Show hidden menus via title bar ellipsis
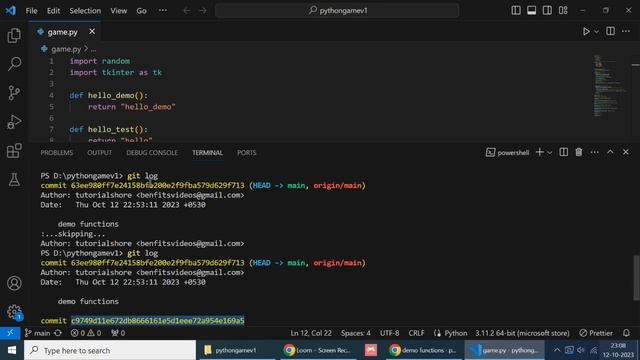The height and width of the screenshot is (360, 640). pyautogui.click(x=162, y=11)
